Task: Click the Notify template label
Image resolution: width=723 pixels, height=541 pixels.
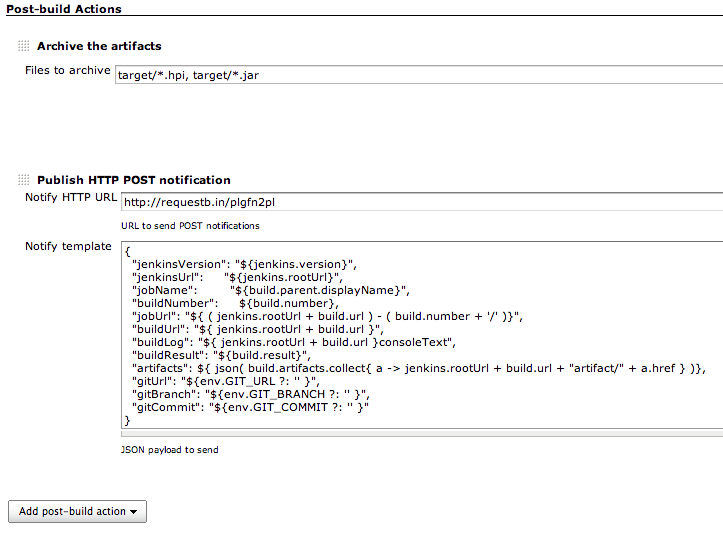Action: pos(68,246)
